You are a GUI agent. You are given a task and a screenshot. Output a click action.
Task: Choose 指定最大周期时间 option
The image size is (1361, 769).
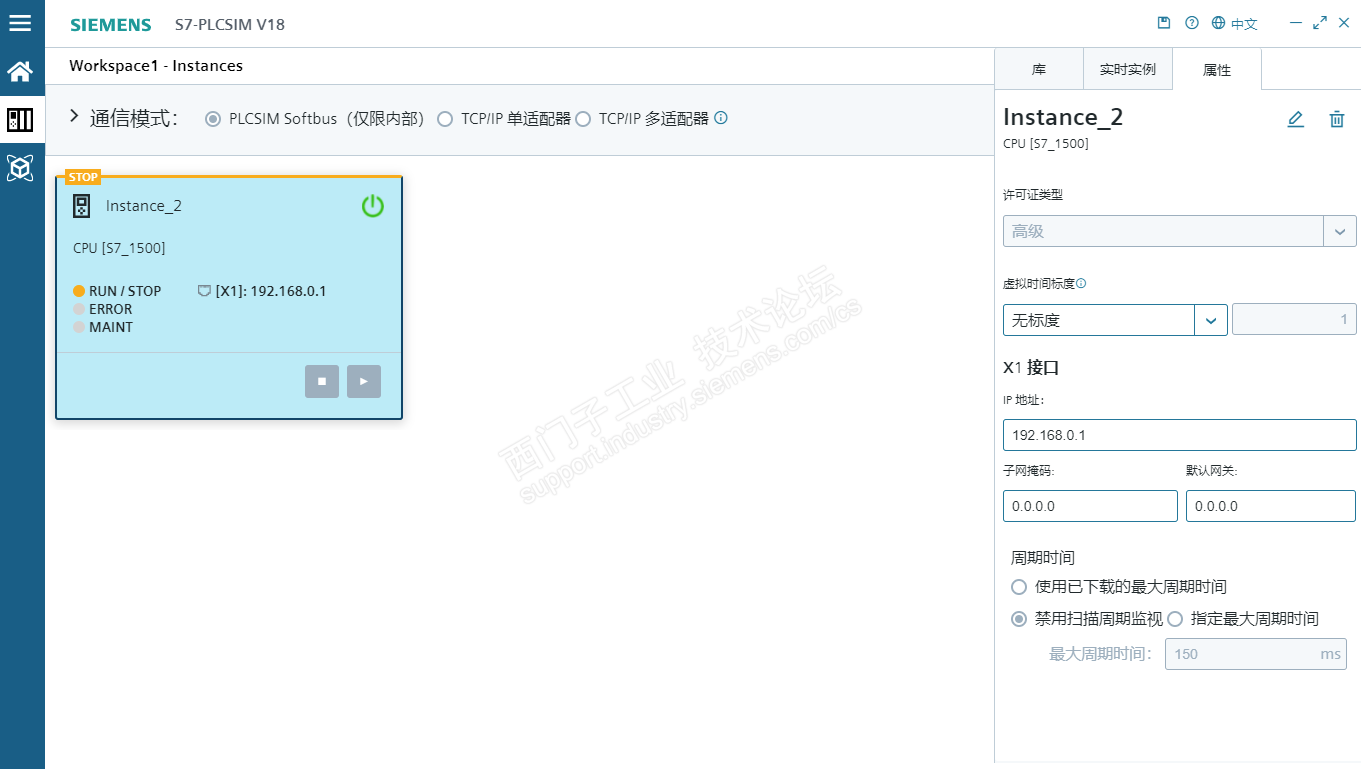coord(1175,619)
